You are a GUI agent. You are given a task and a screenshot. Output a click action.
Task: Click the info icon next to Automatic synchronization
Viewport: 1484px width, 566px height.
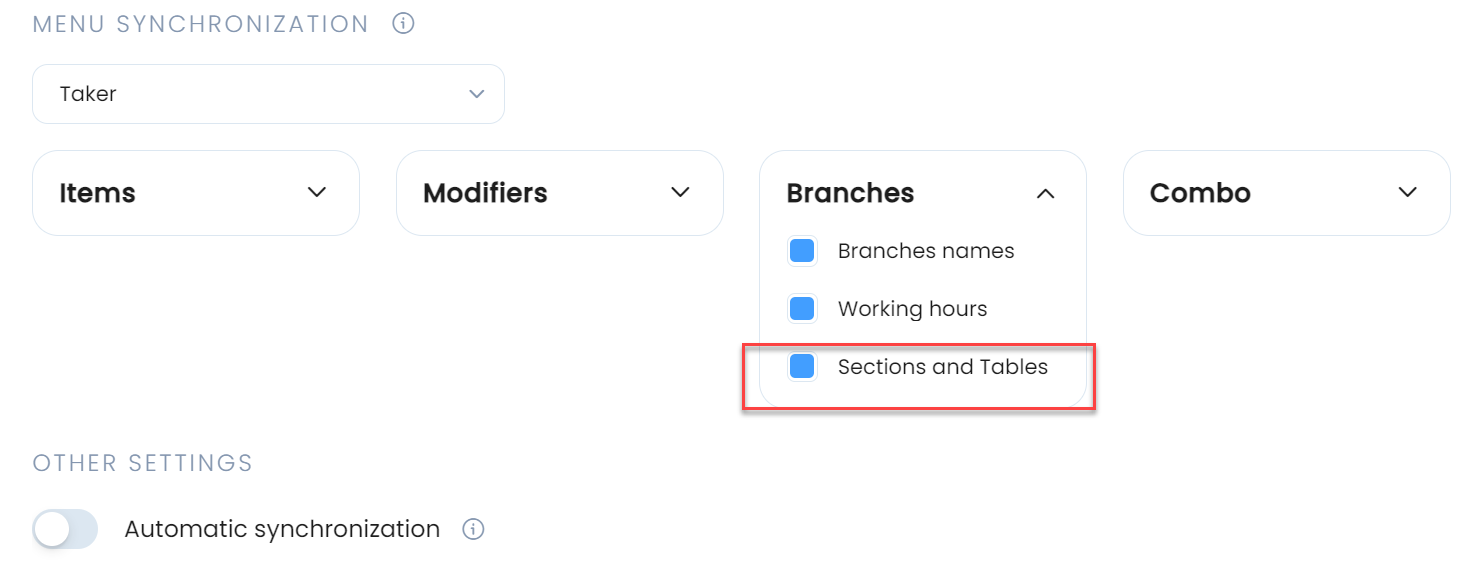474,529
